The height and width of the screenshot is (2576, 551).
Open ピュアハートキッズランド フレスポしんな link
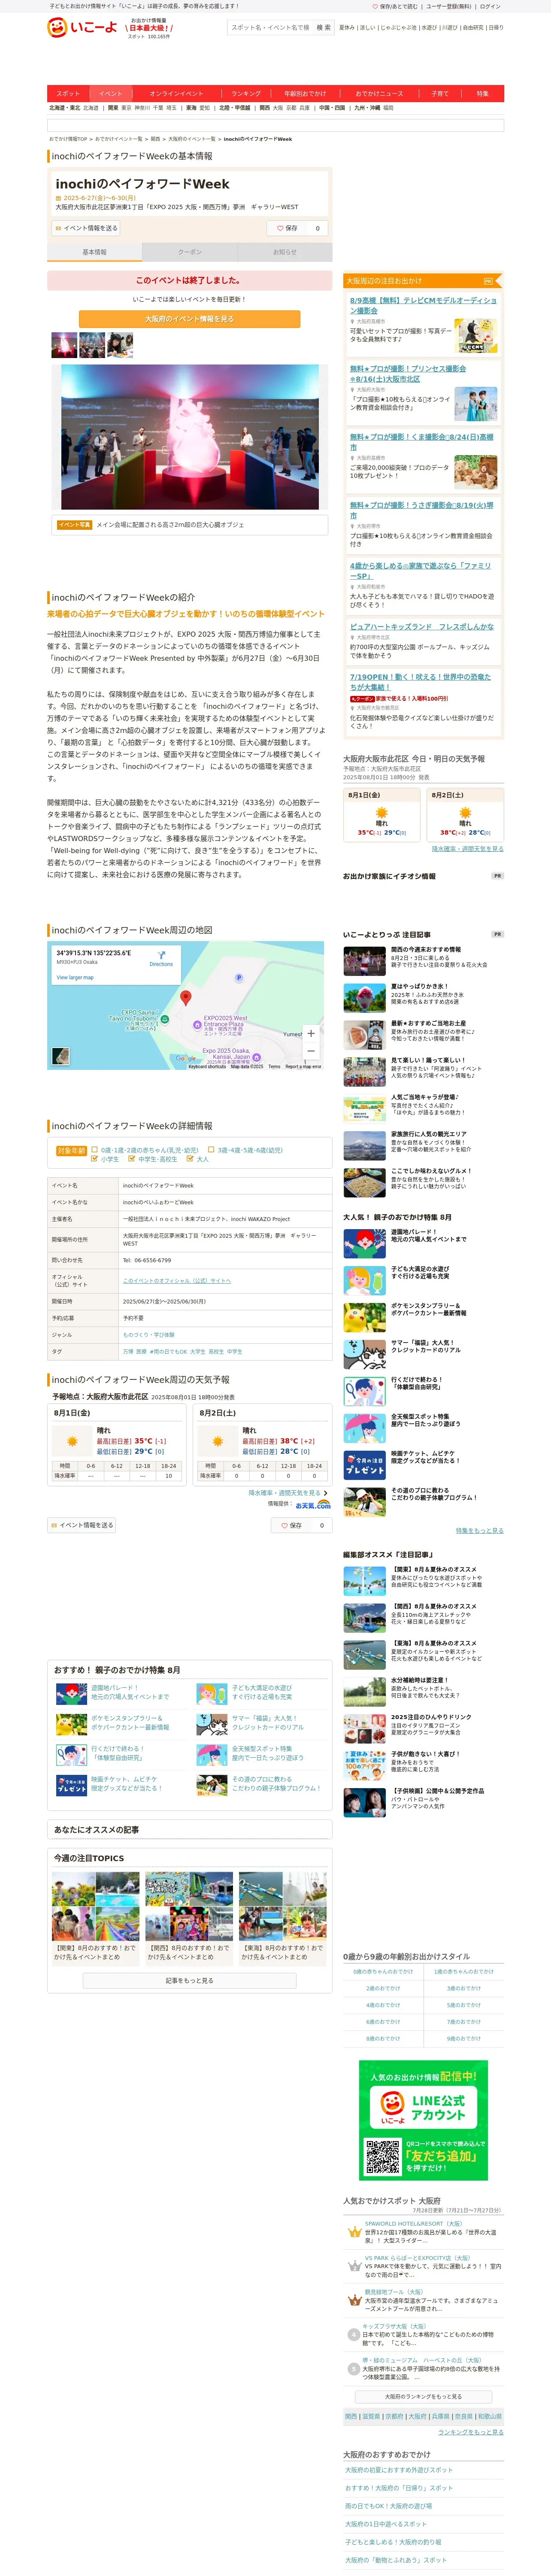(x=422, y=627)
